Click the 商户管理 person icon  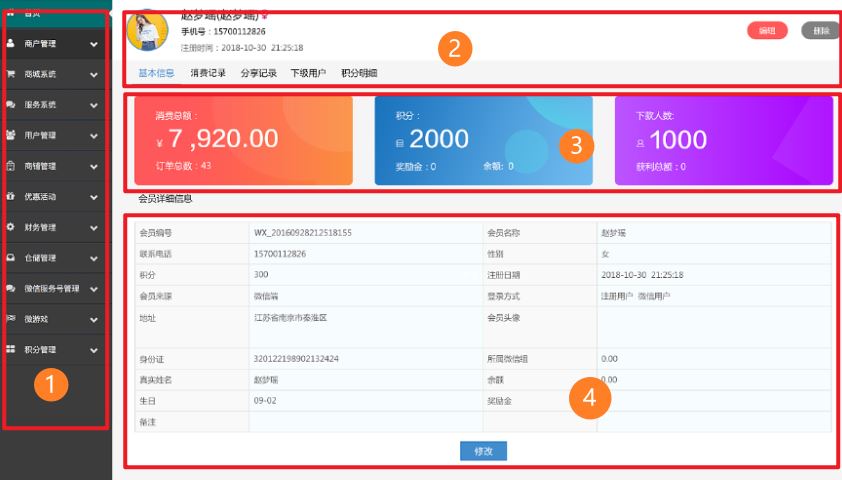[11, 43]
